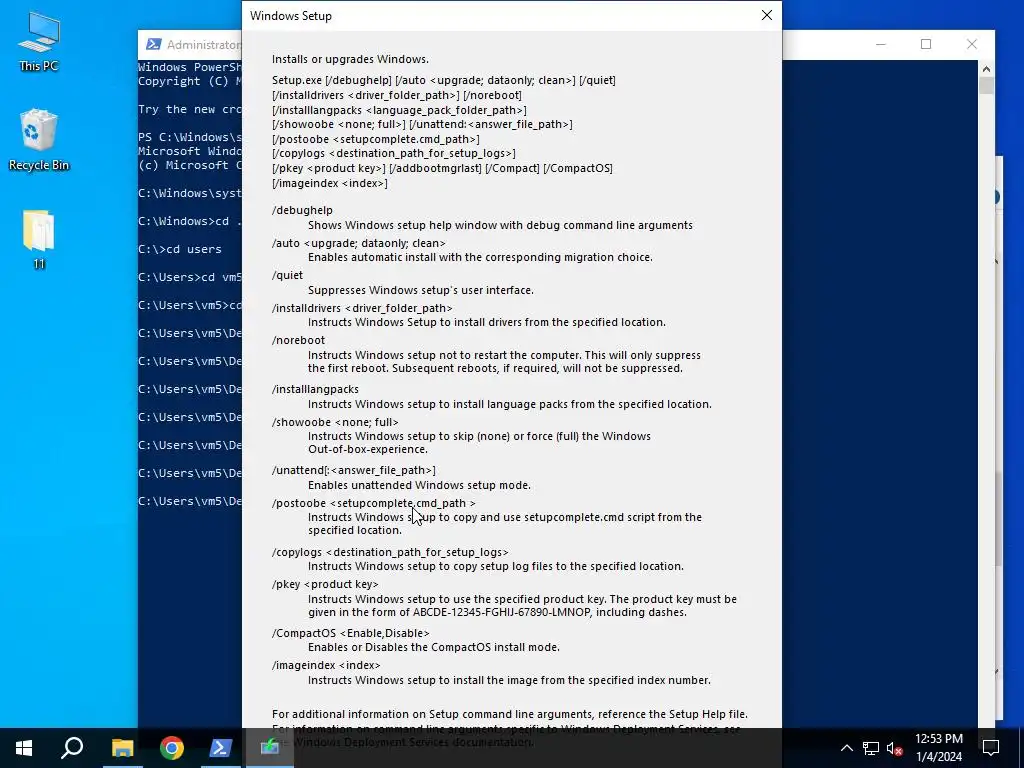Viewport: 1024px width, 768px height.
Task: Click the /installdrivers <driver_folder_path> heading
Action: [362, 308]
